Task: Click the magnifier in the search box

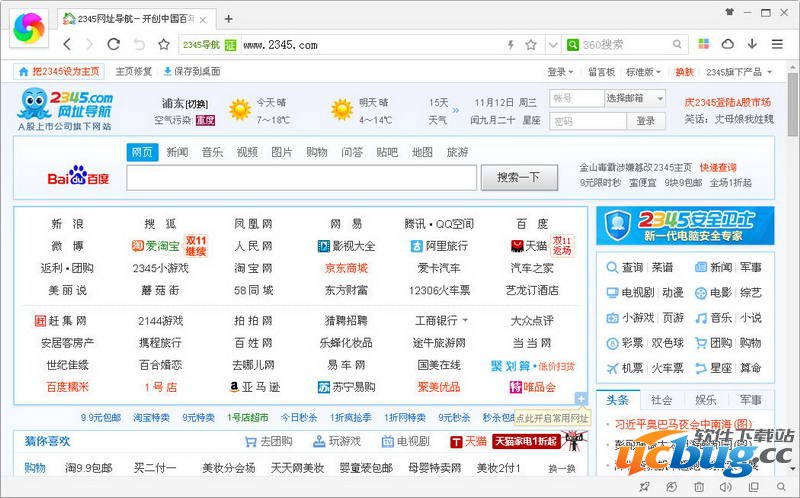Action: click(x=677, y=44)
